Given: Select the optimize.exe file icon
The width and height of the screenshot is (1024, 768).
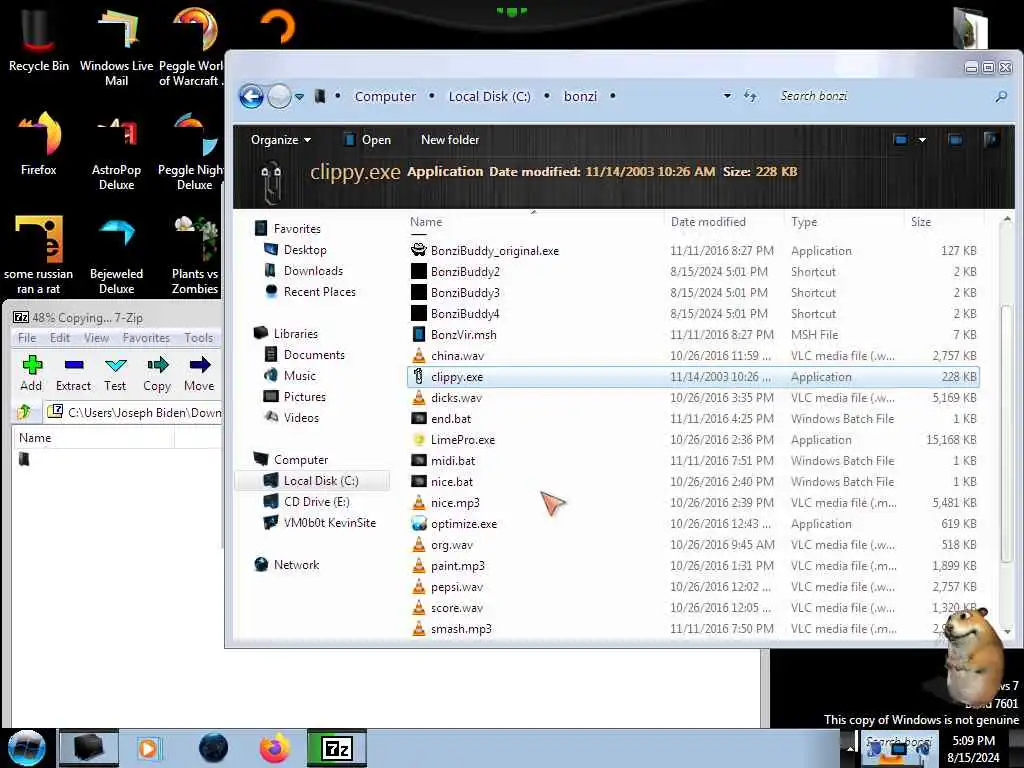Looking at the screenshot, I should point(419,524).
